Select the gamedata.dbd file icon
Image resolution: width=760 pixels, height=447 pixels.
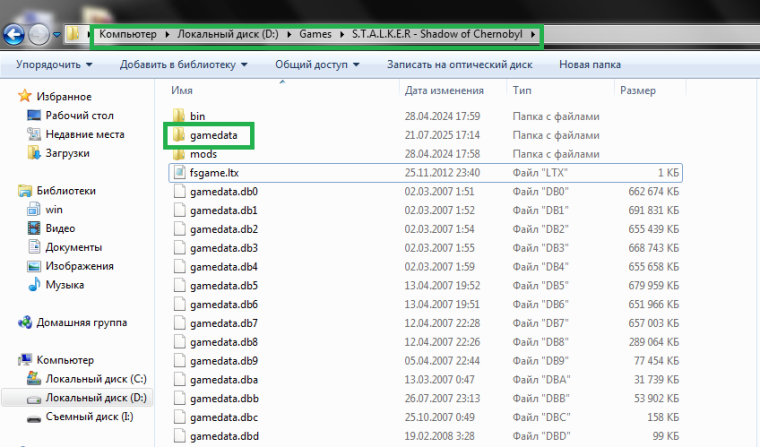[x=179, y=436]
